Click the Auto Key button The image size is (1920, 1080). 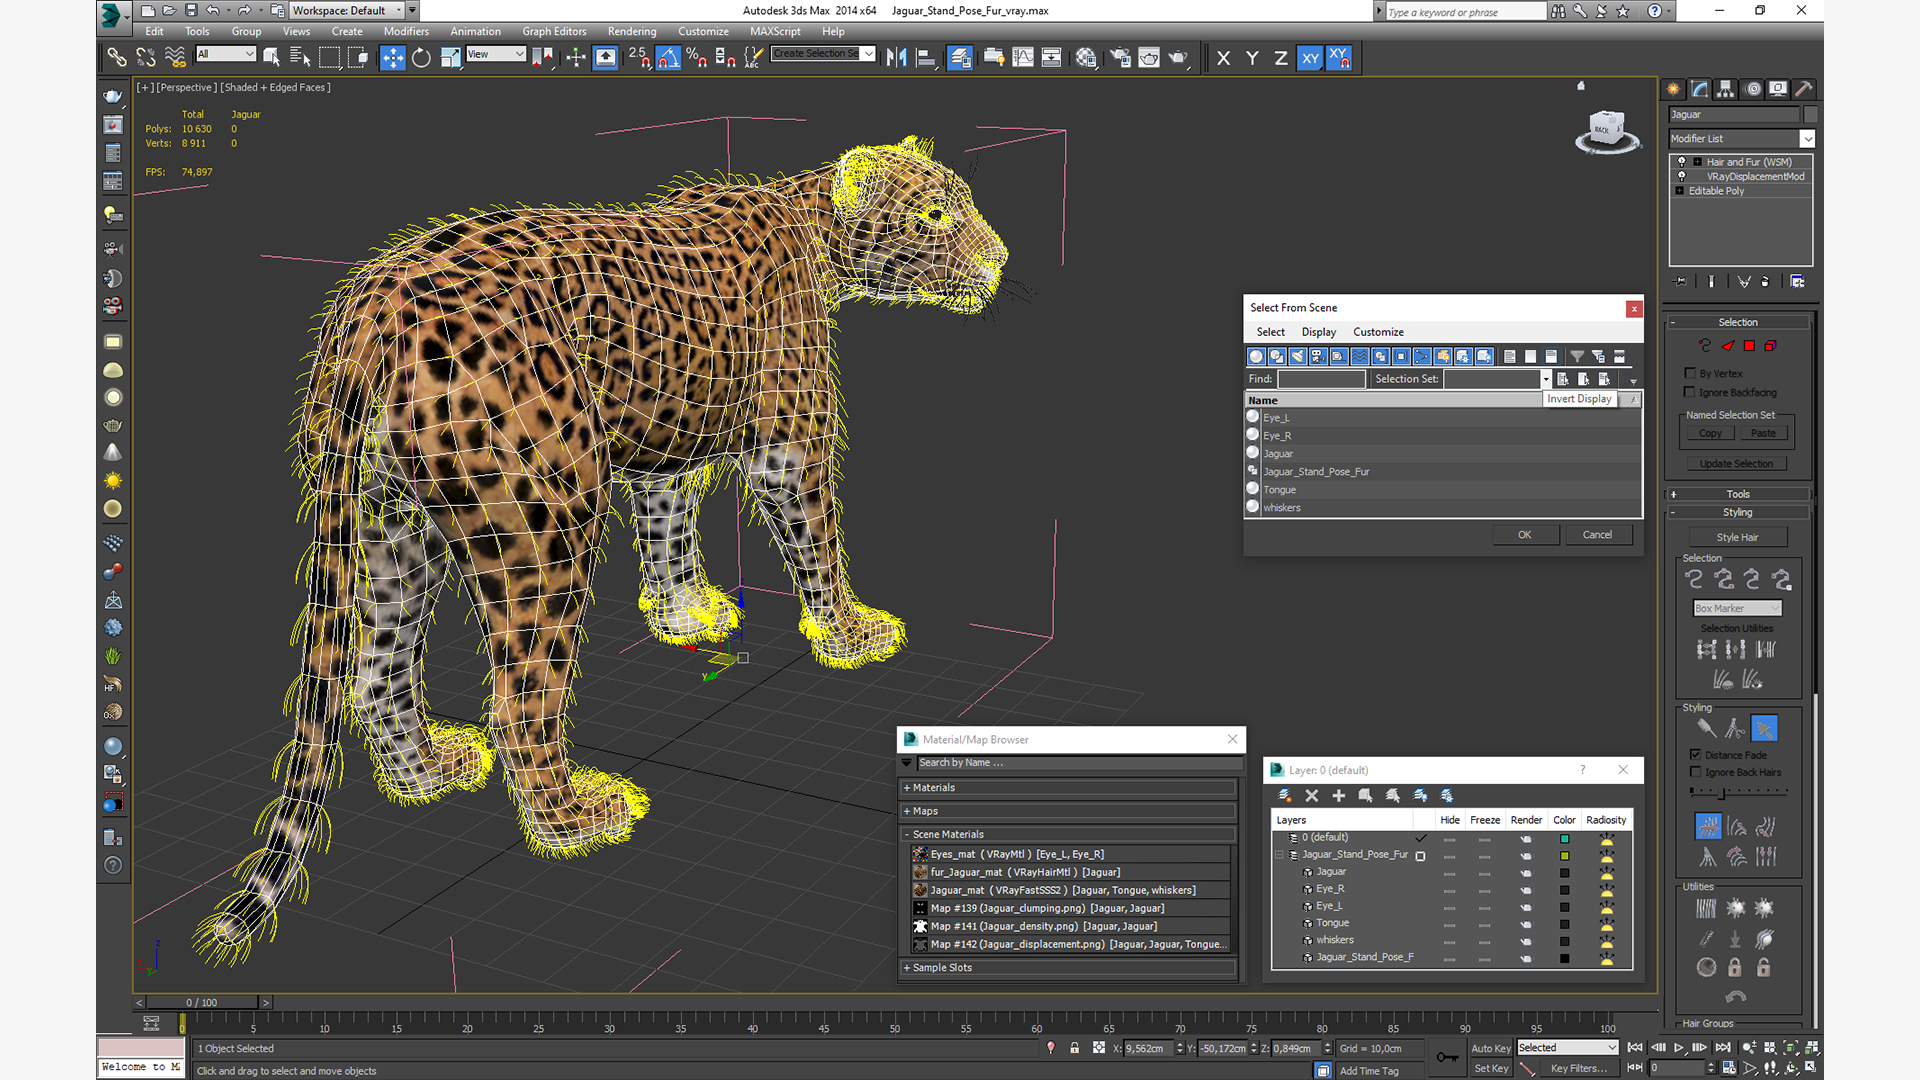tap(1490, 1048)
